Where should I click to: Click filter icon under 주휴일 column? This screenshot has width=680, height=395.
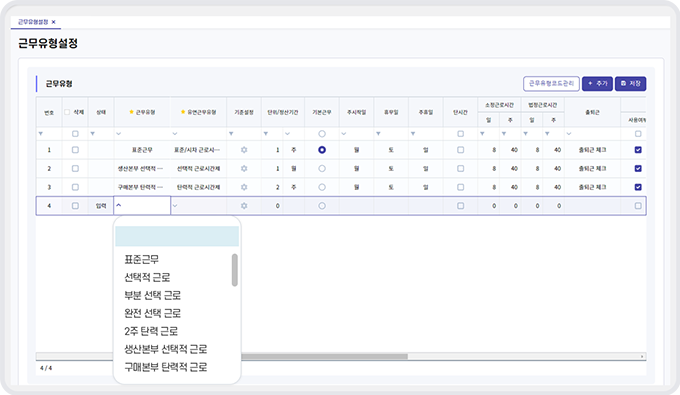pos(413,134)
